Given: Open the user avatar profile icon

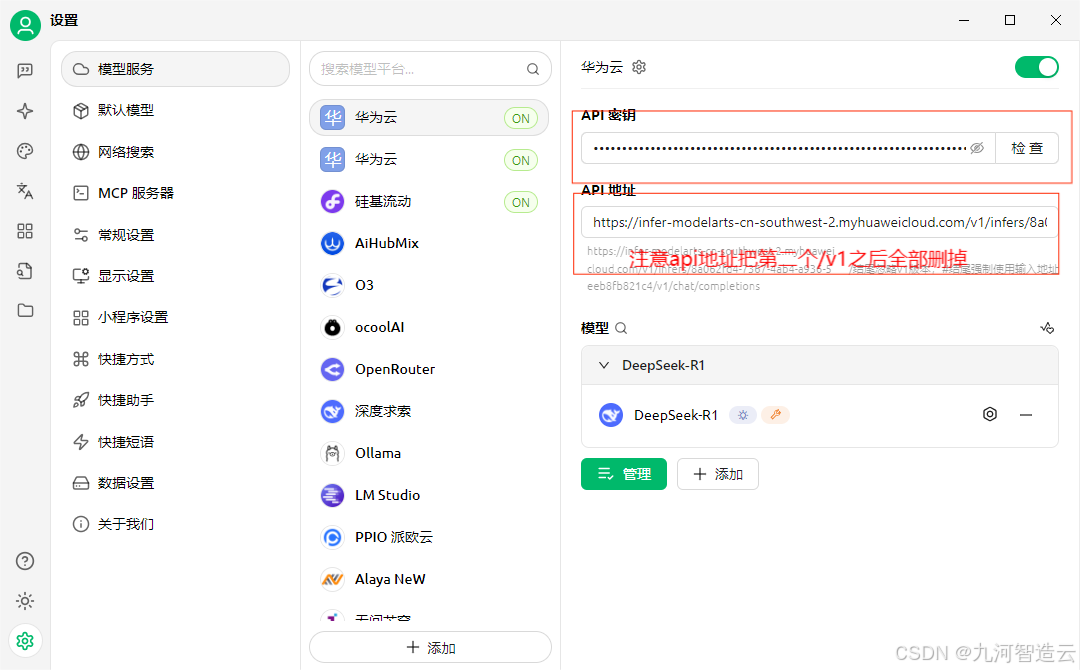Looking at the screenshot, I should 25,25.
